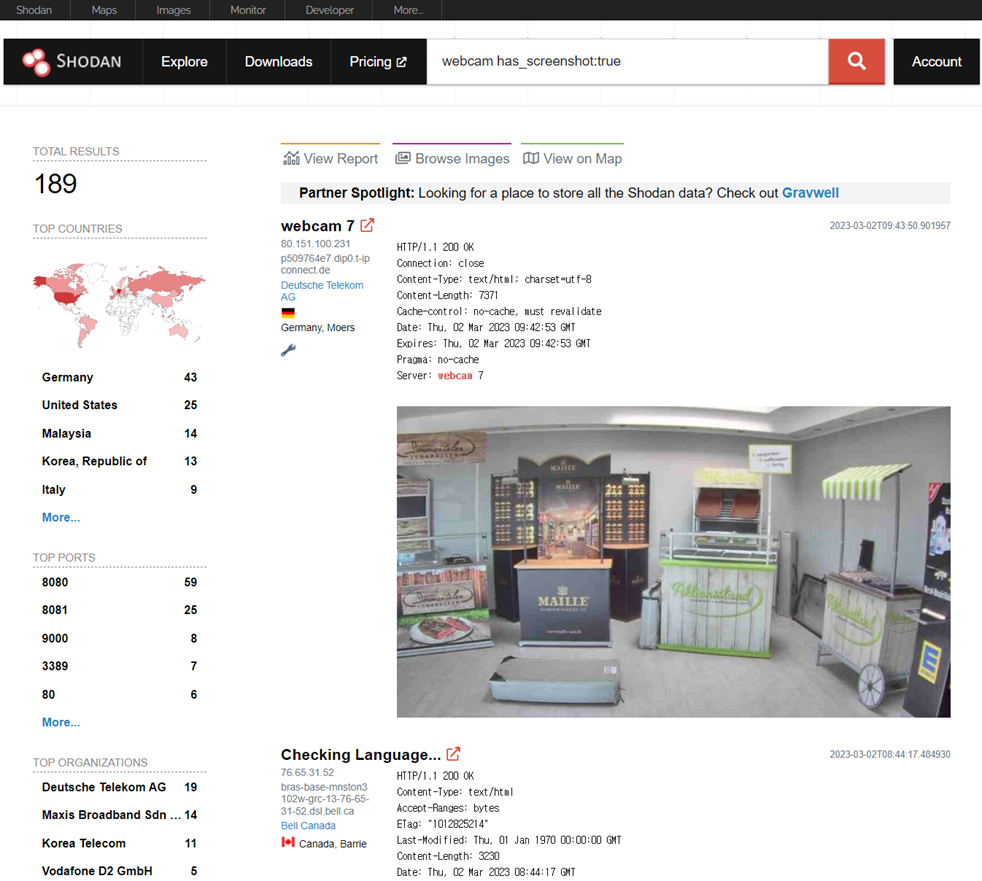Filter by organization Vodafone D2 GmbH
Screen dimensions: 982x881
[119, 871]
